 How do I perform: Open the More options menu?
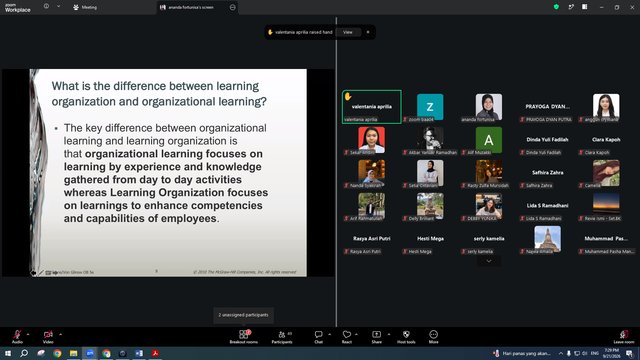tap(433, 337)
